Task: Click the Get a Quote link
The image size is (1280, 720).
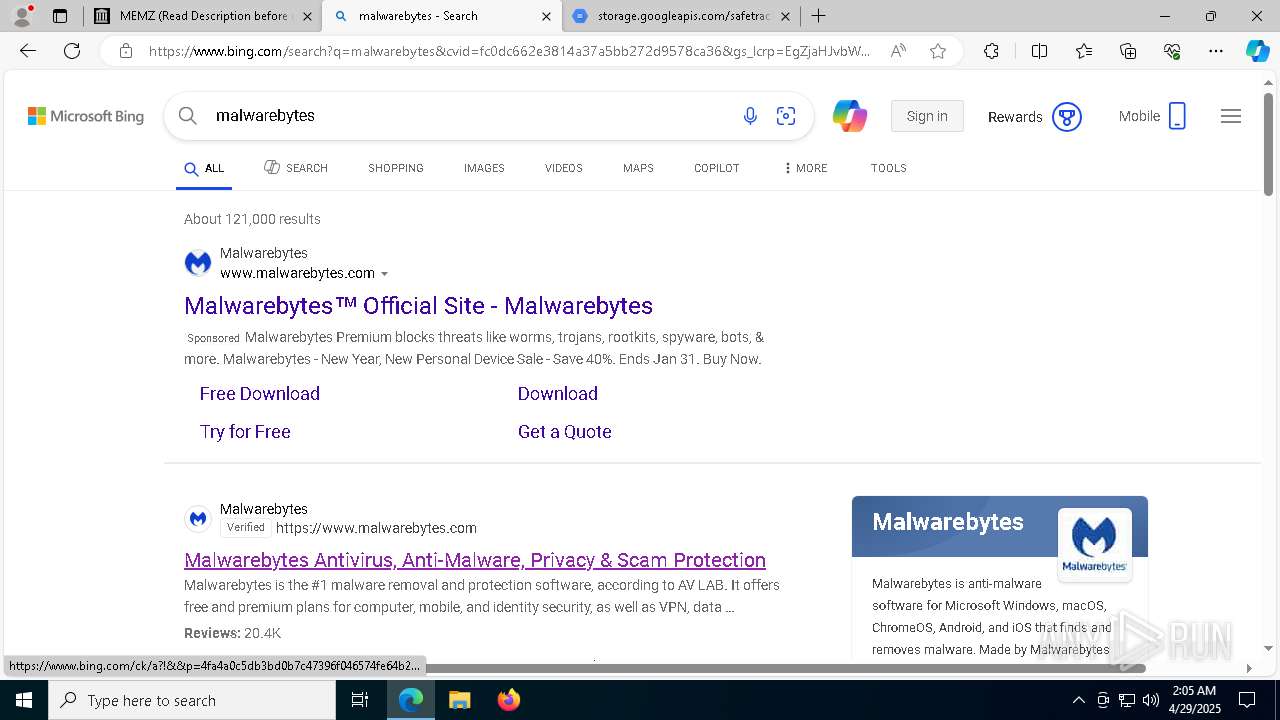Action: (565, 432)
